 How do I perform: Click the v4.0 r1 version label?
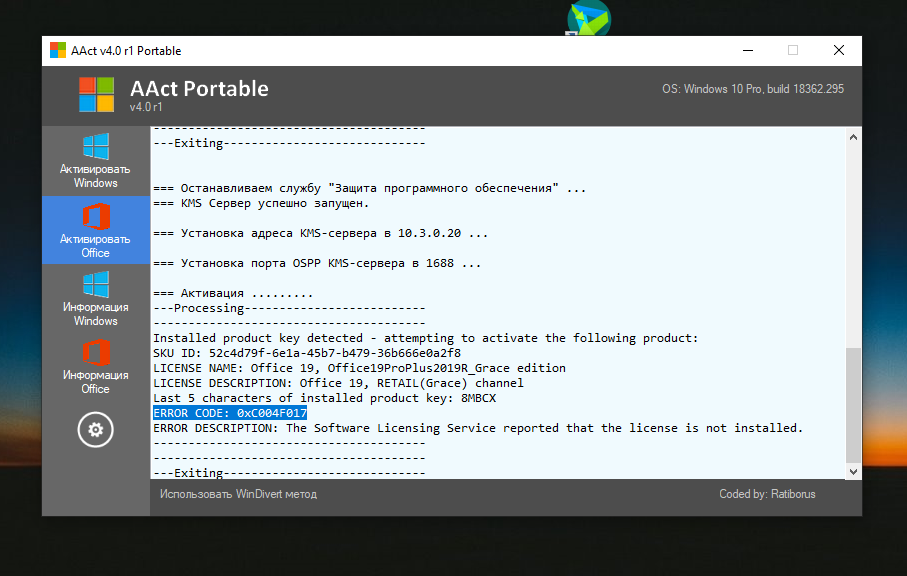[x=146, y=107]
